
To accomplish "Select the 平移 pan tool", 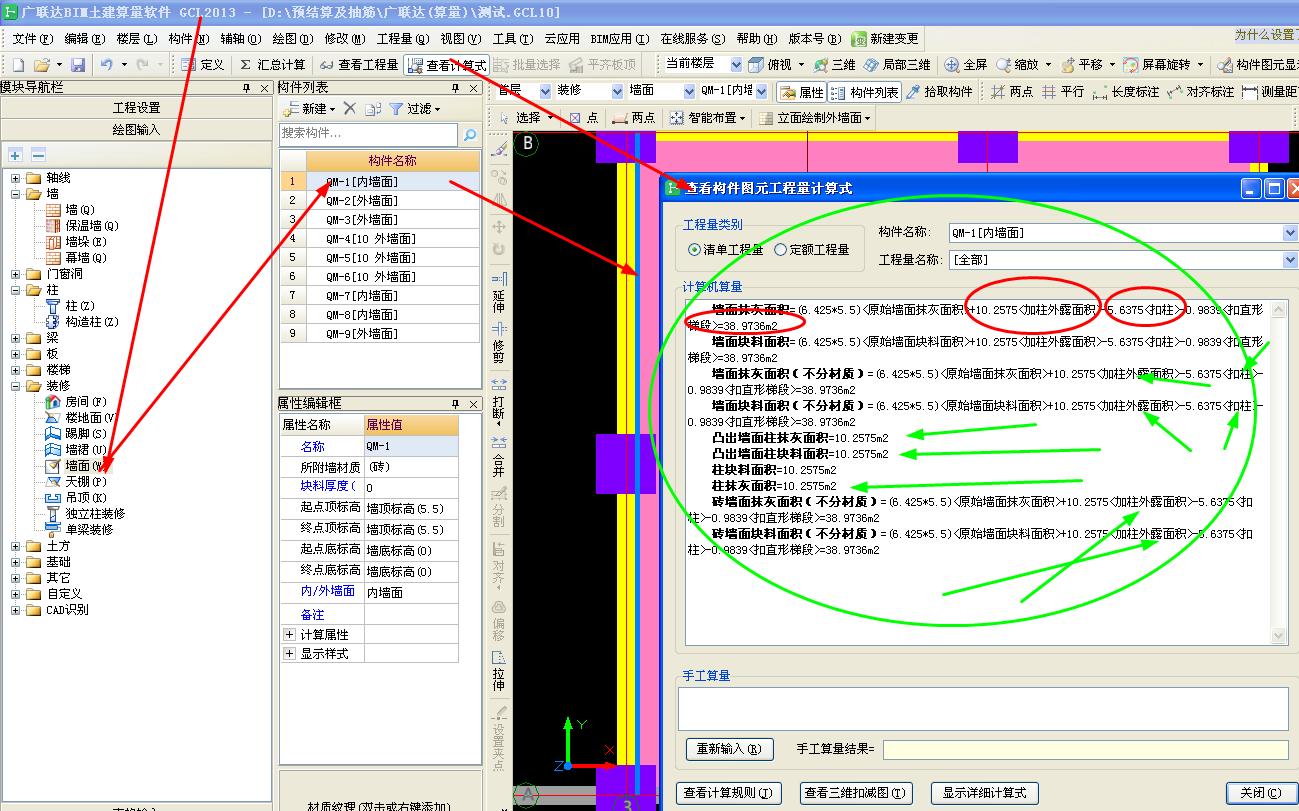I will pos(1088,64).
